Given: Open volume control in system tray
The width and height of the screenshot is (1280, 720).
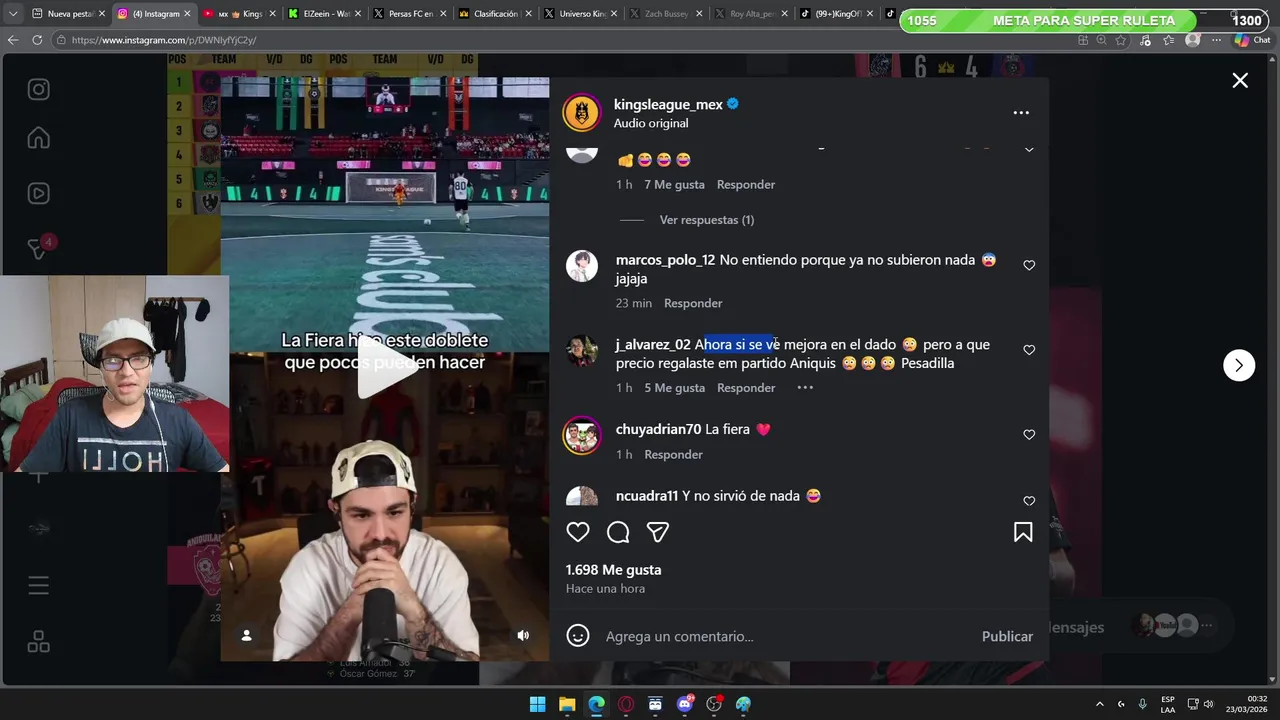Looking at the screenshot, I should tap(1209, 704).
